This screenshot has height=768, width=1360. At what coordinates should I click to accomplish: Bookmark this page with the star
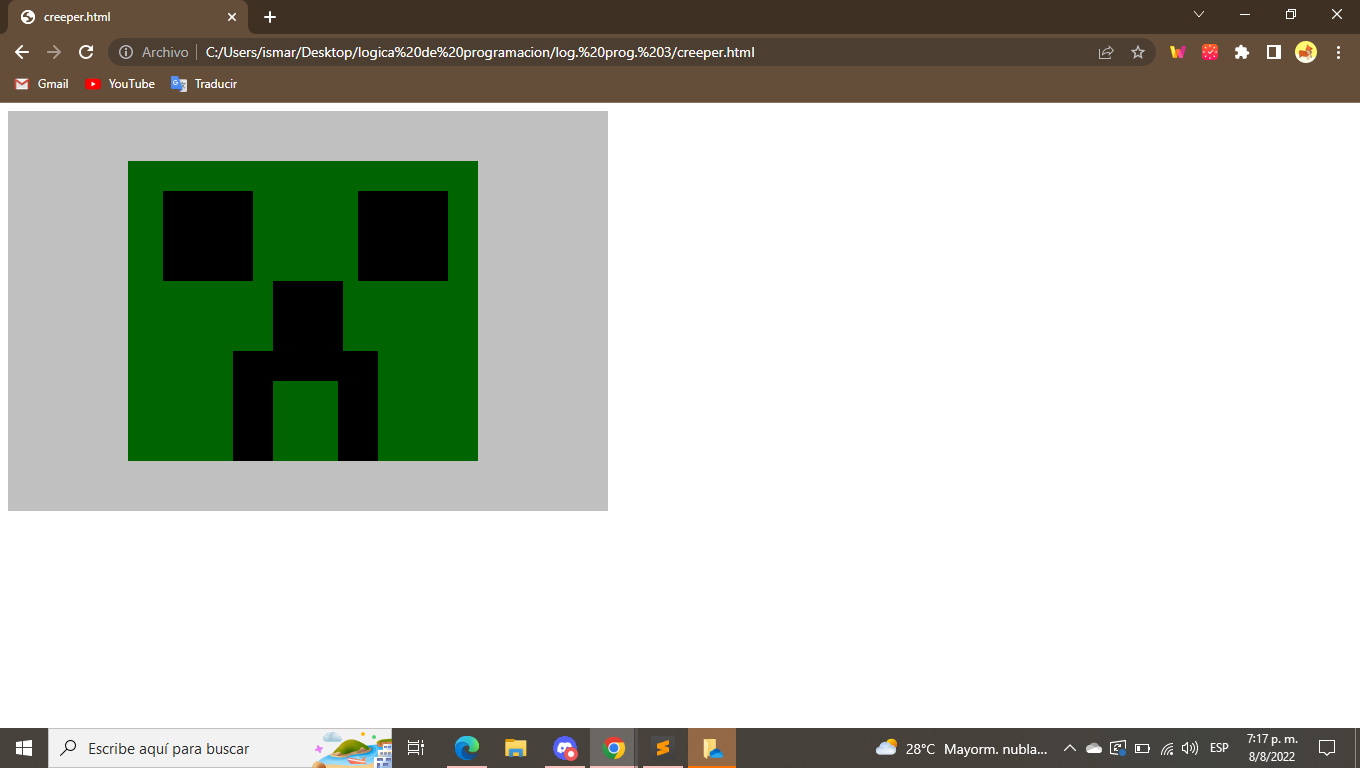coord(1138,52)
